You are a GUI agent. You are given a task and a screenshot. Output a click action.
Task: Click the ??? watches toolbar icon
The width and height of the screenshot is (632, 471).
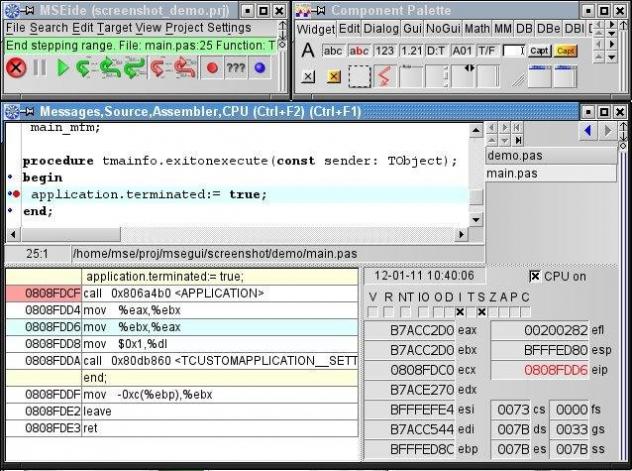(x=236, y=68)
